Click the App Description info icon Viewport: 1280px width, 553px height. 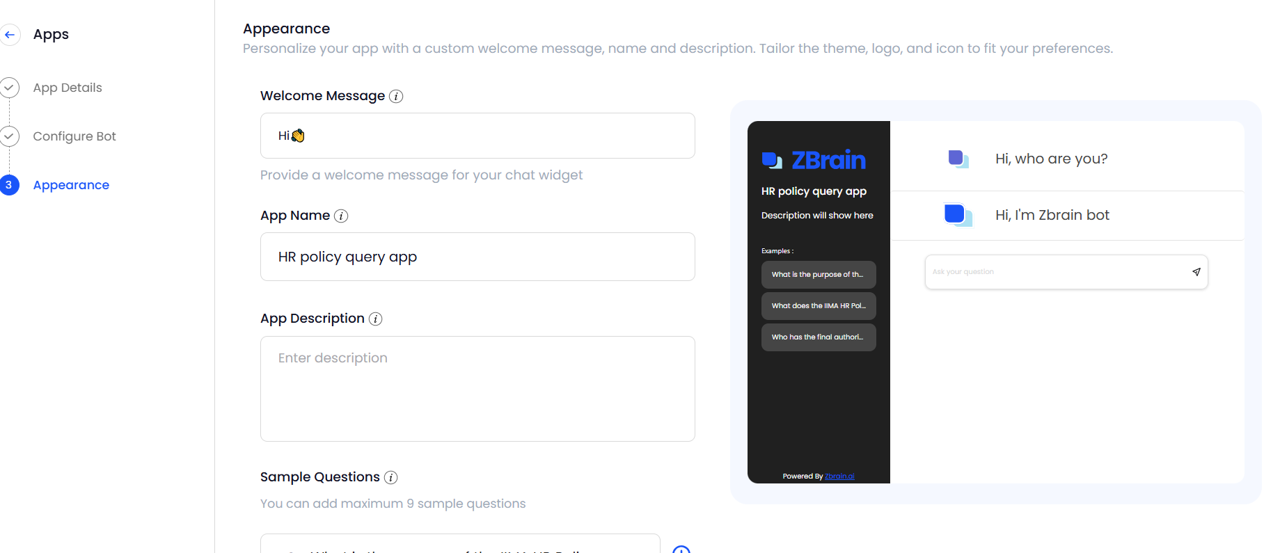[x=376, y=319]
